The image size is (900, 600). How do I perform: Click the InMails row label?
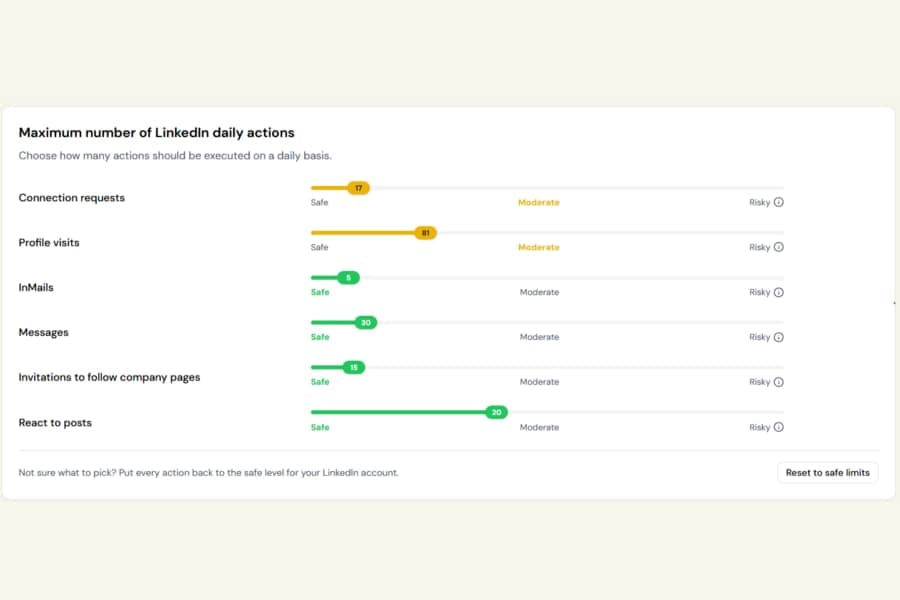click(x=36, y=288)
